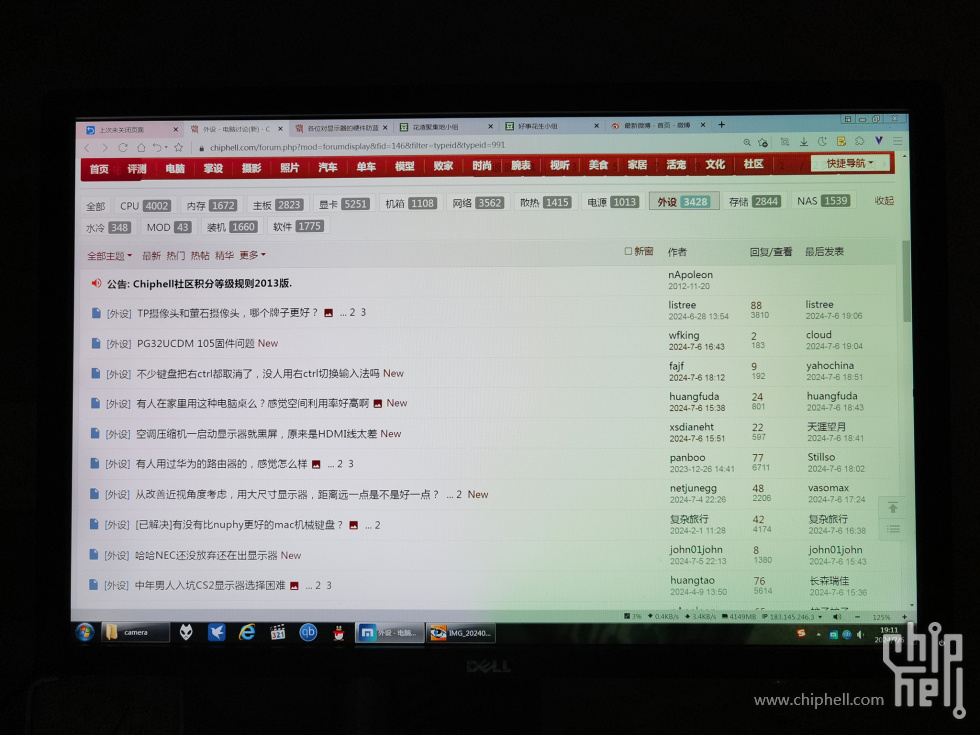Open thread PG32UCDM 105固件问题
This screenshot has height=735, width=980.
(x=196, y=343)
